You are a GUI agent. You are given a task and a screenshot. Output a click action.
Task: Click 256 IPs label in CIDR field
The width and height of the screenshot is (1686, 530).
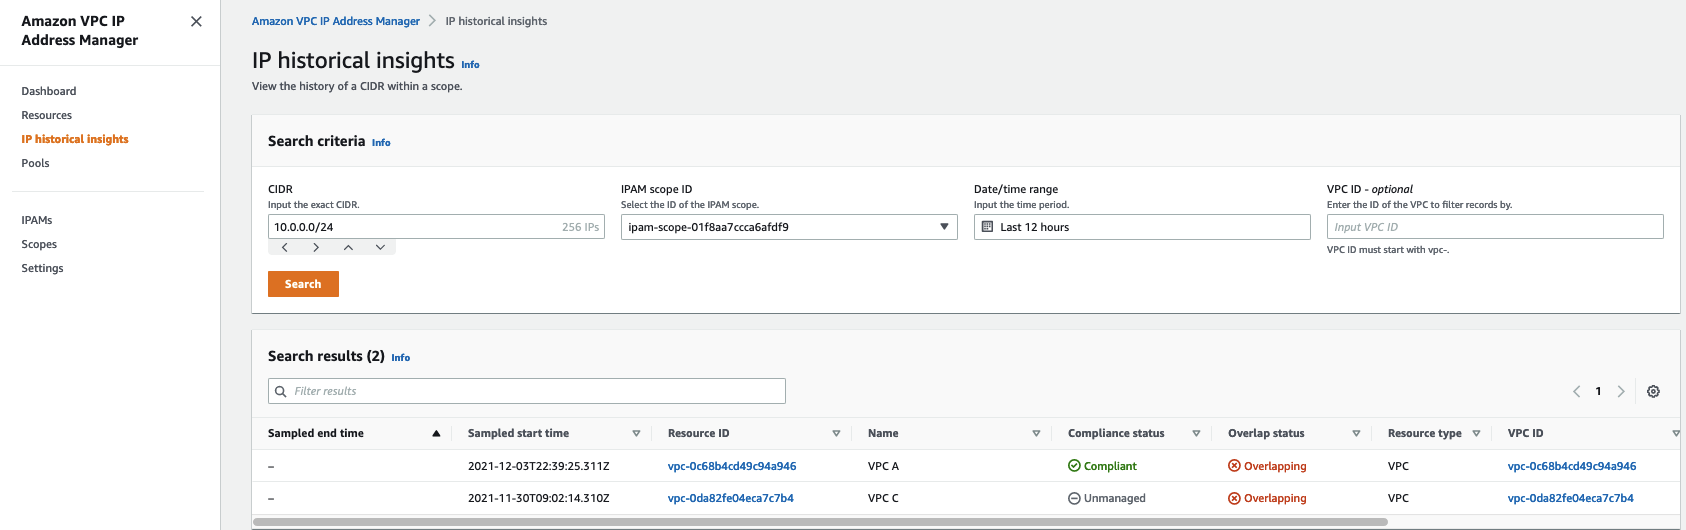(581, 227)
